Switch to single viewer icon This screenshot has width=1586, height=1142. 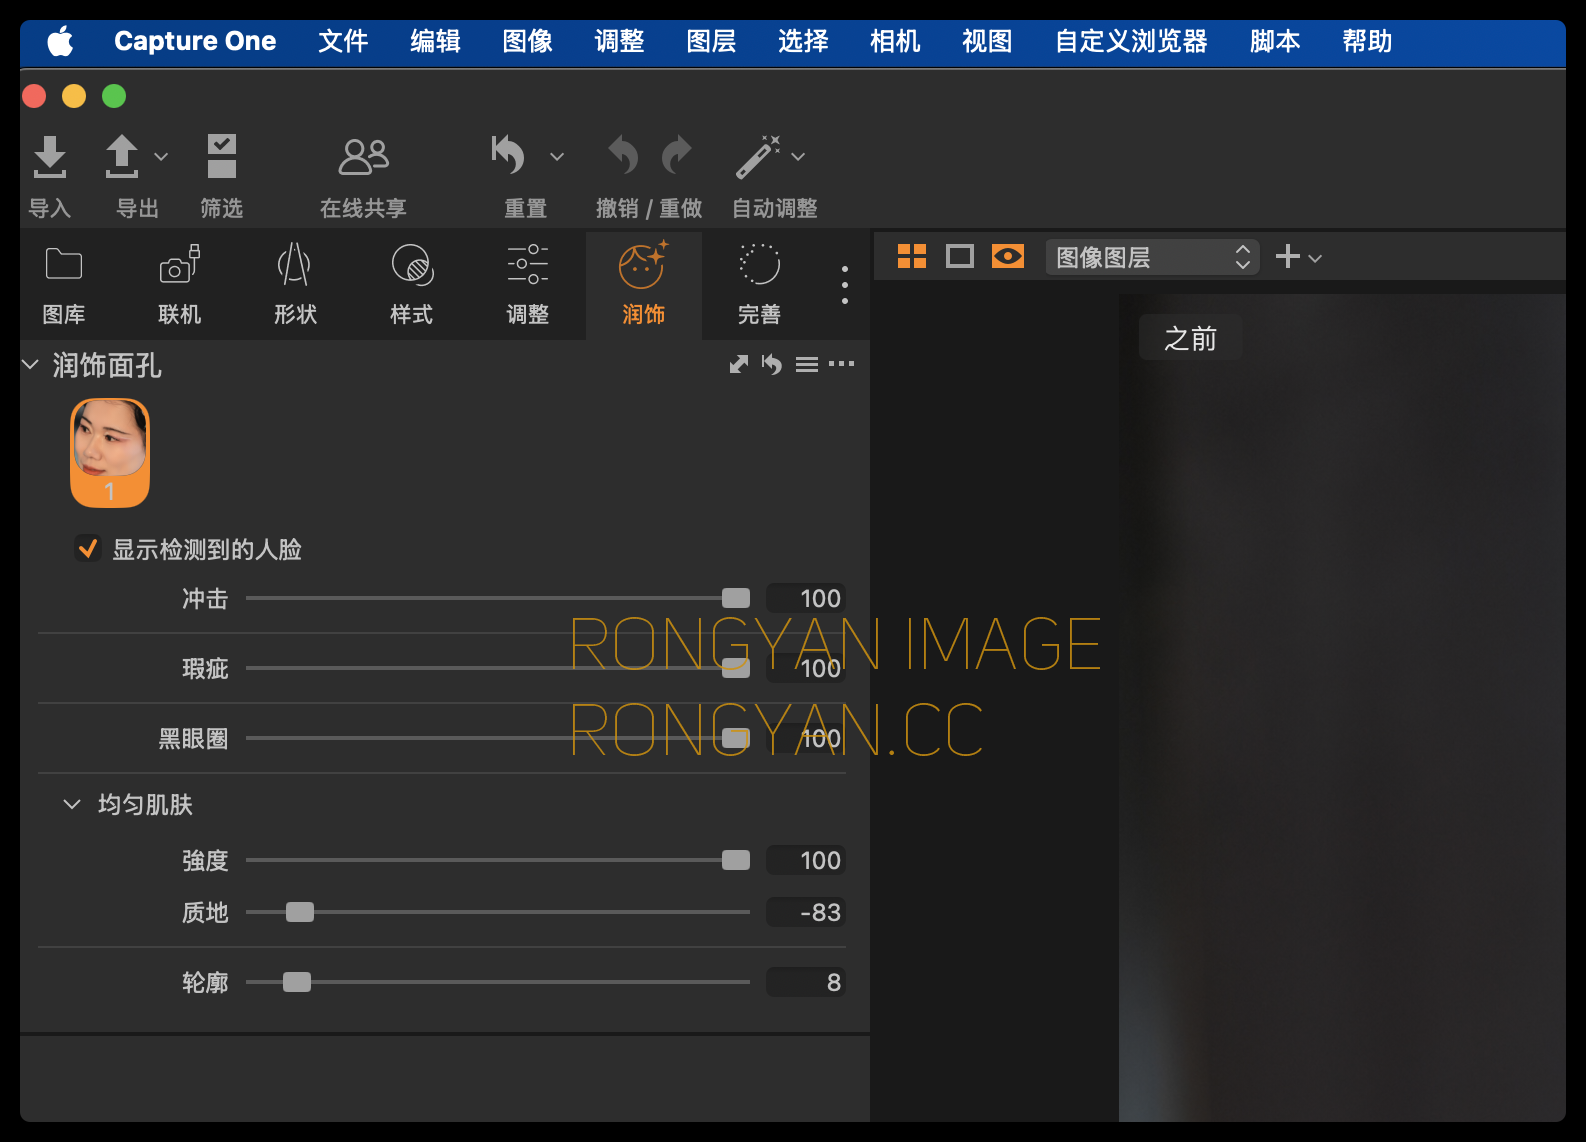pyautogui.click(x=960, y=257)
